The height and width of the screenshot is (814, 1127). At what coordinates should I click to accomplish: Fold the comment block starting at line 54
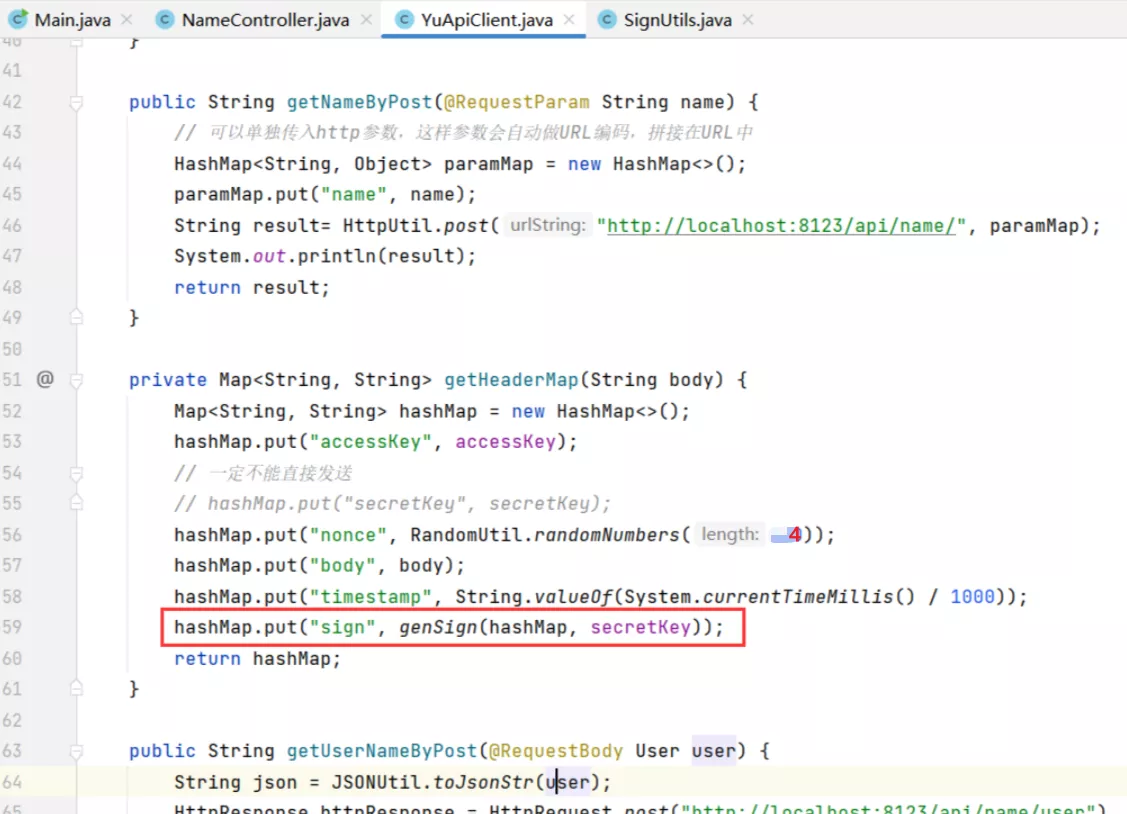(76, 473)
